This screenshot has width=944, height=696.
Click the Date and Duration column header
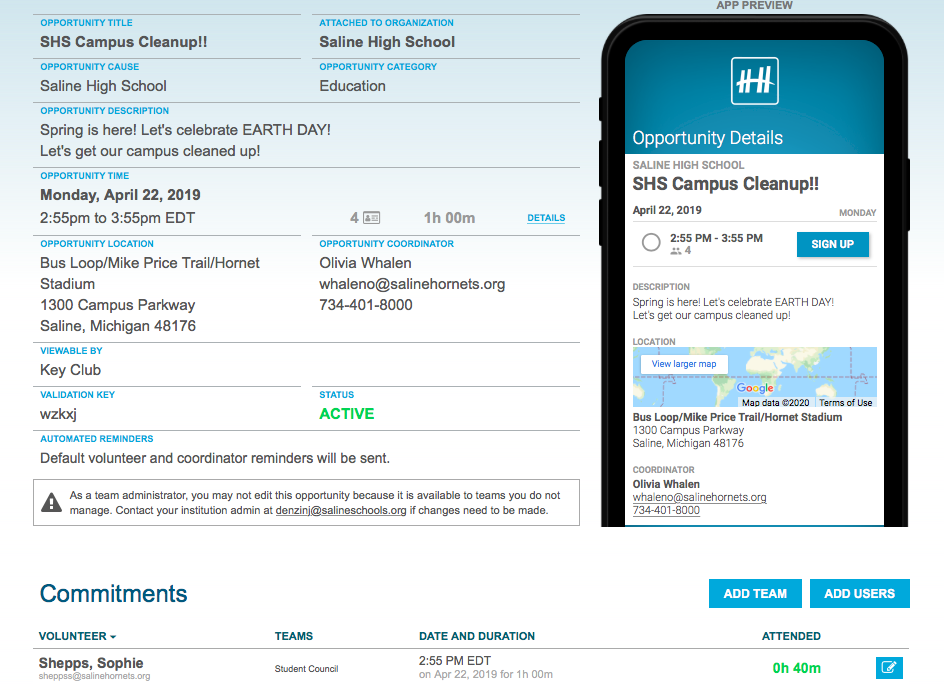476,636
